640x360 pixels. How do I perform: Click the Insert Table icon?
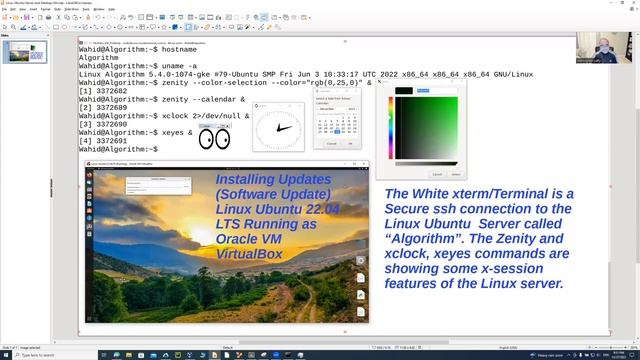click(x=190, y=18)
